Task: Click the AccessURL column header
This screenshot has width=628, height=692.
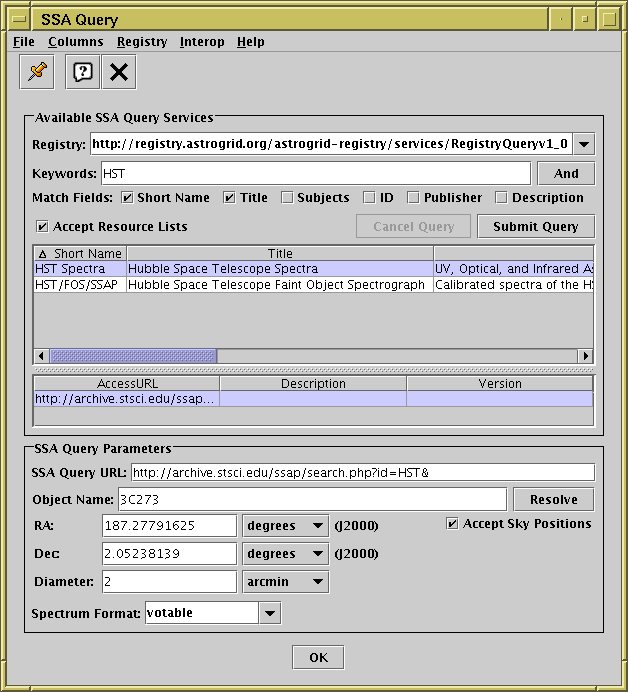Action: [127, 384]
